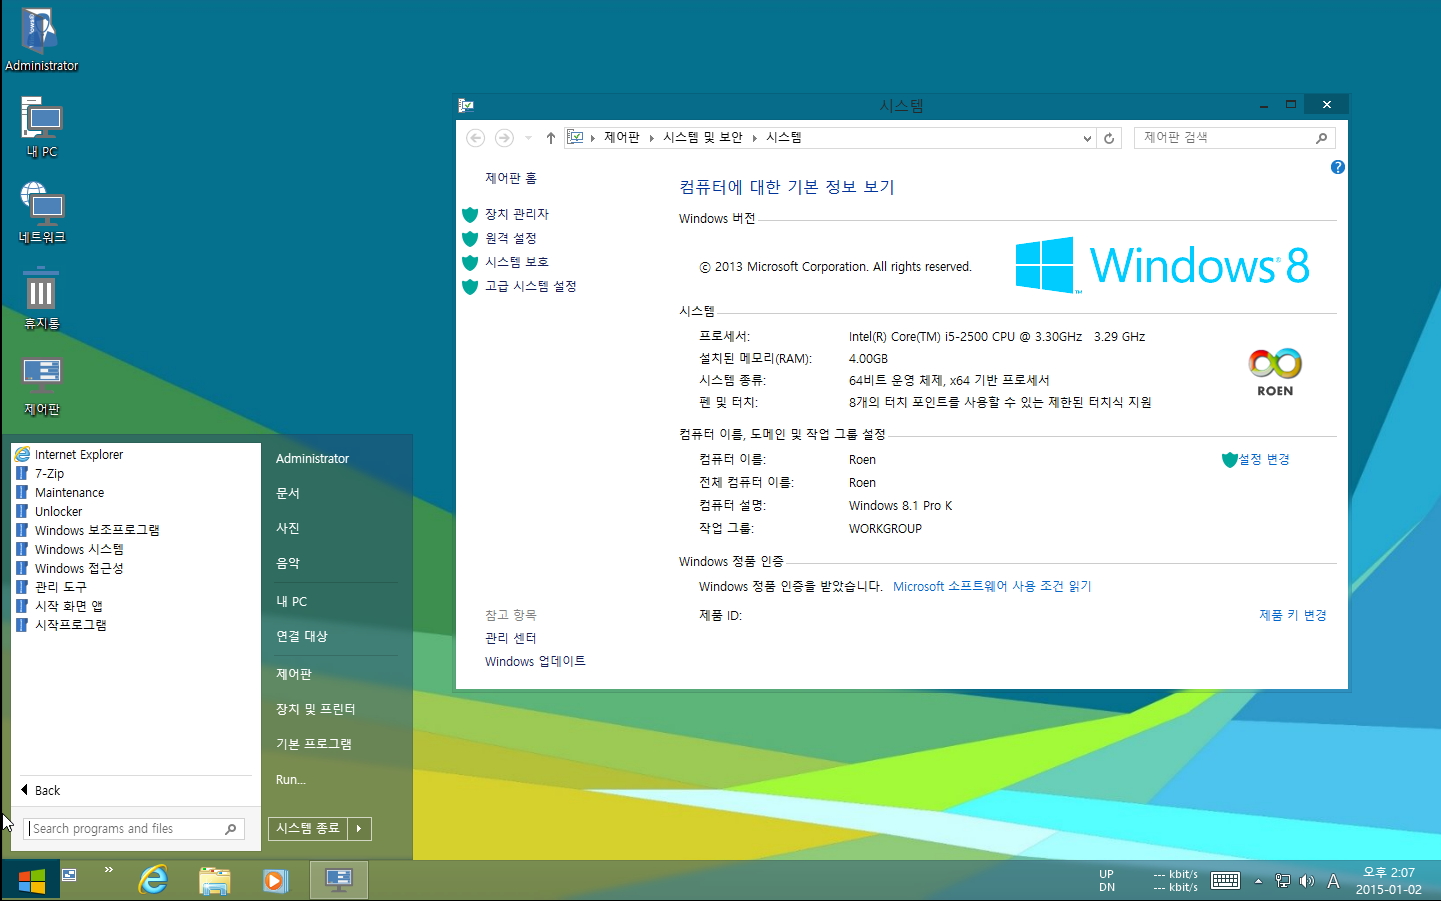The height and width of the screenshot is (901, 1441).
Task: Click 설정 변경 link
Action: (x=1264, y=460)
